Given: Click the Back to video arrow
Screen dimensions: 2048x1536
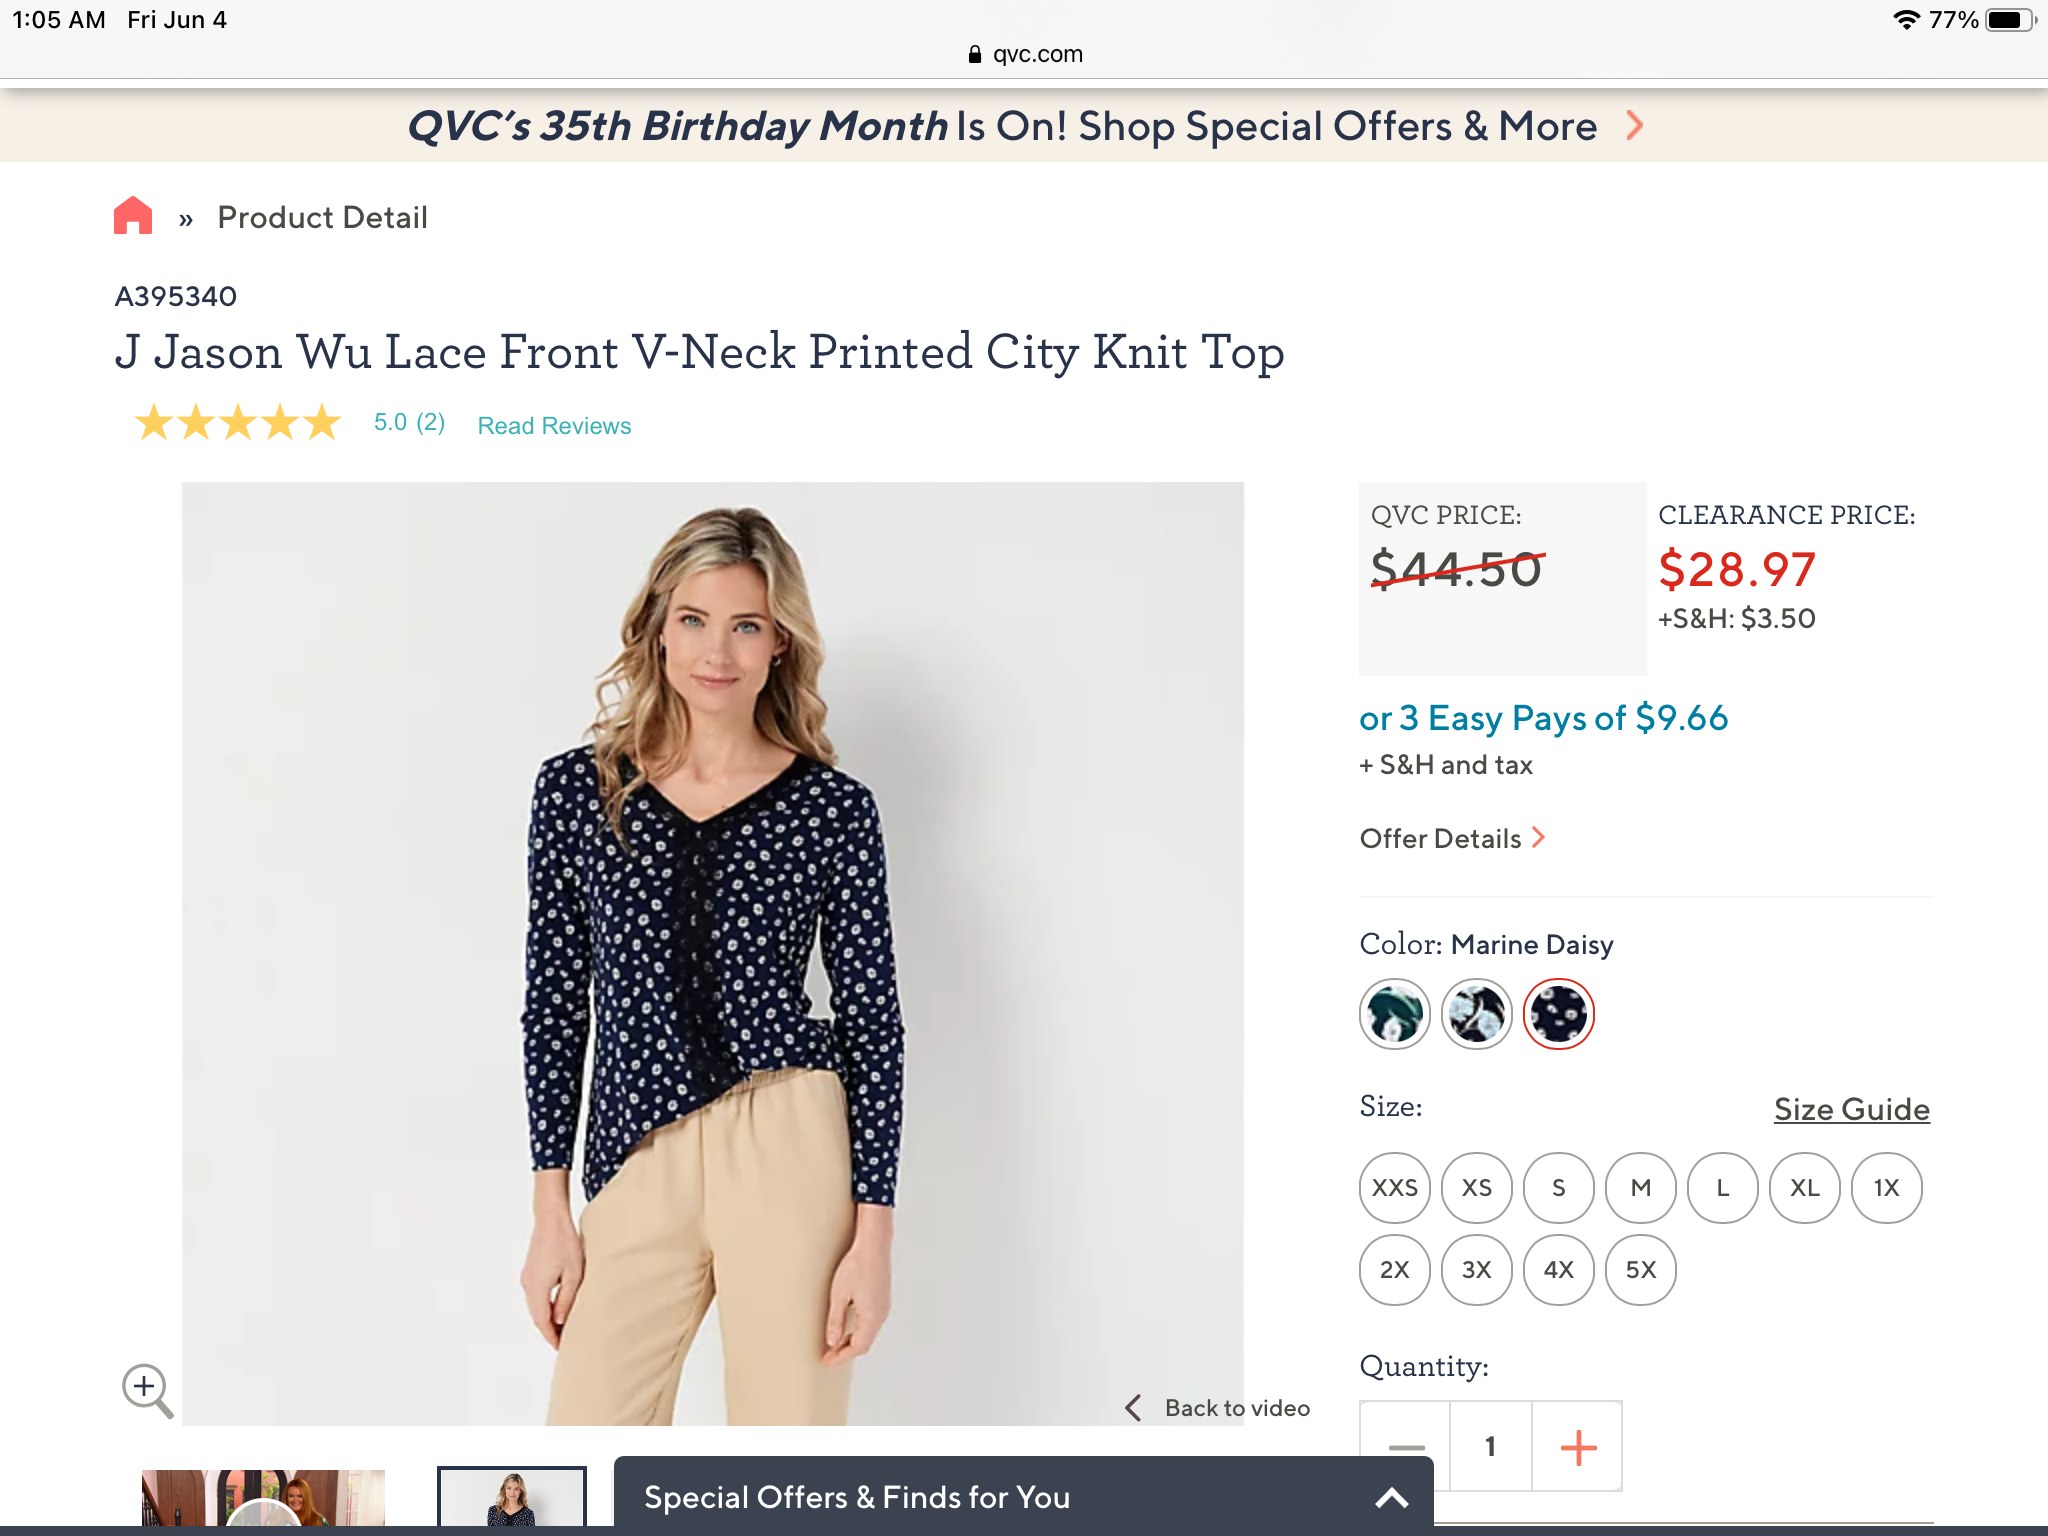Looking at the screenshot, I should [x=1133, y=1408].
